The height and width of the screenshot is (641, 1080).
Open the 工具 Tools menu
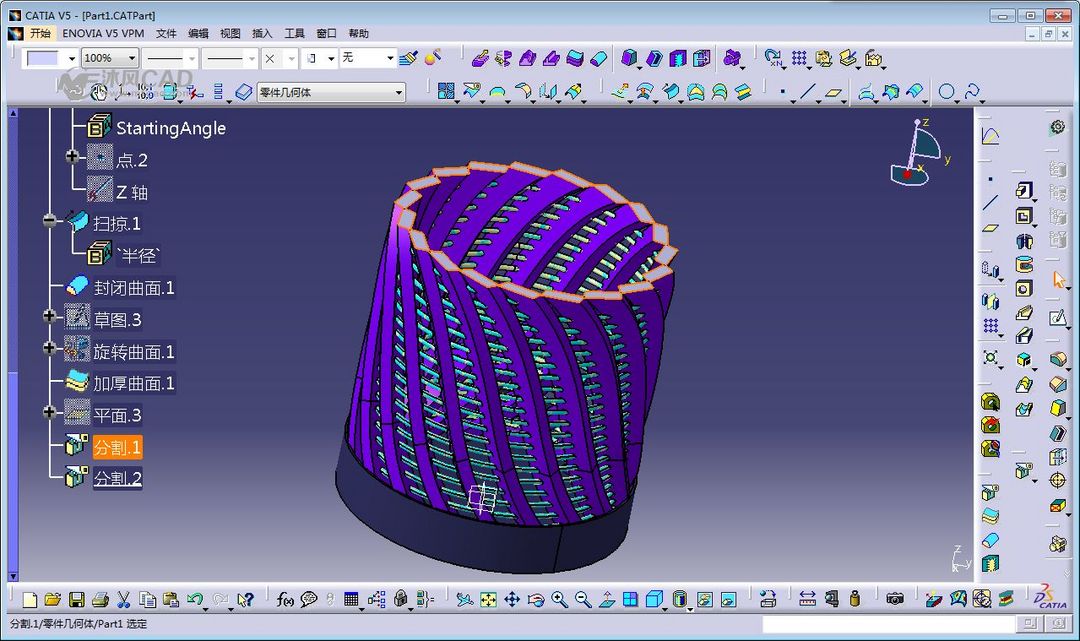click(294, 33)
